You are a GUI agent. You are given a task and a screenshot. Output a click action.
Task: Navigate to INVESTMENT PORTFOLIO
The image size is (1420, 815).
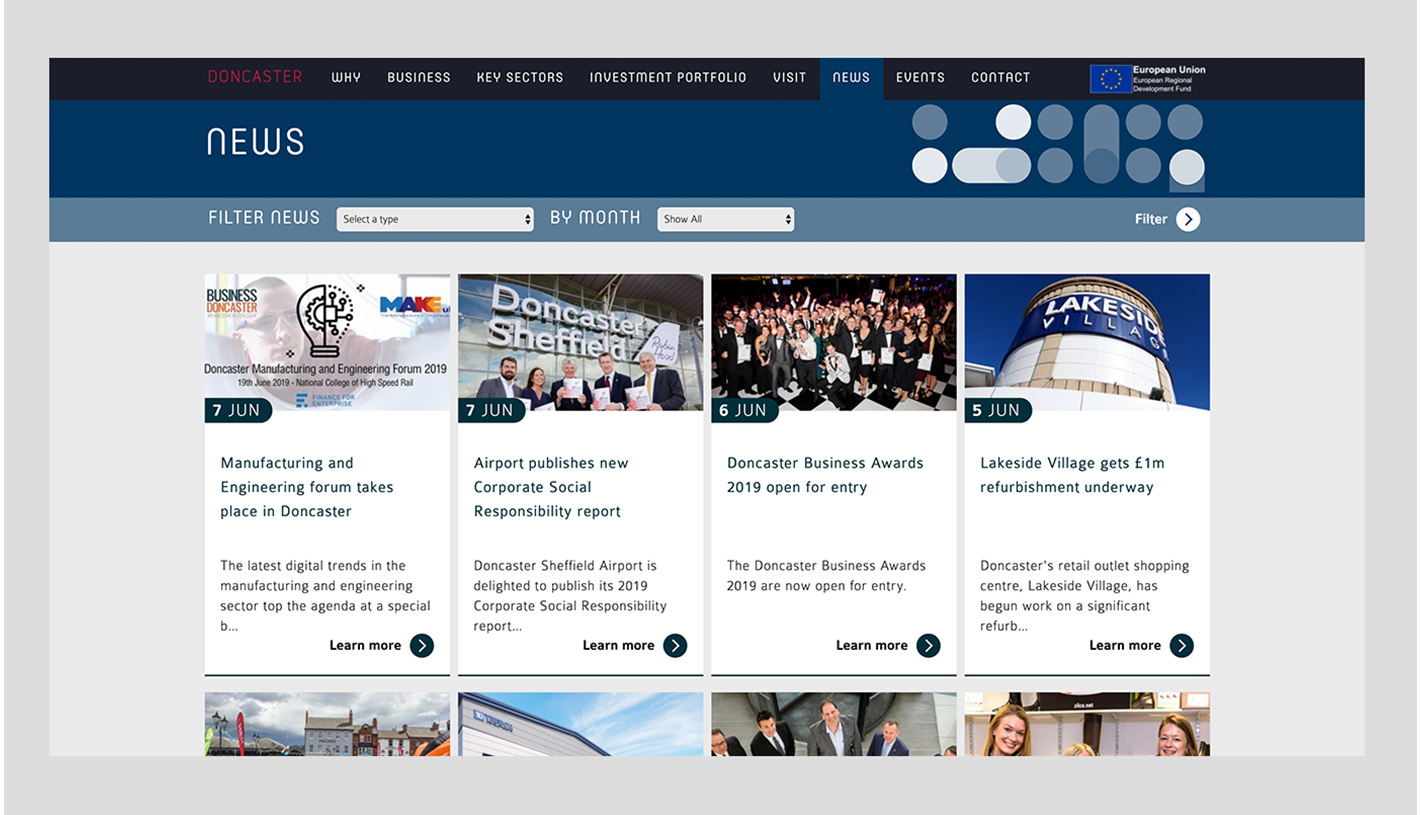click(668, 78)
